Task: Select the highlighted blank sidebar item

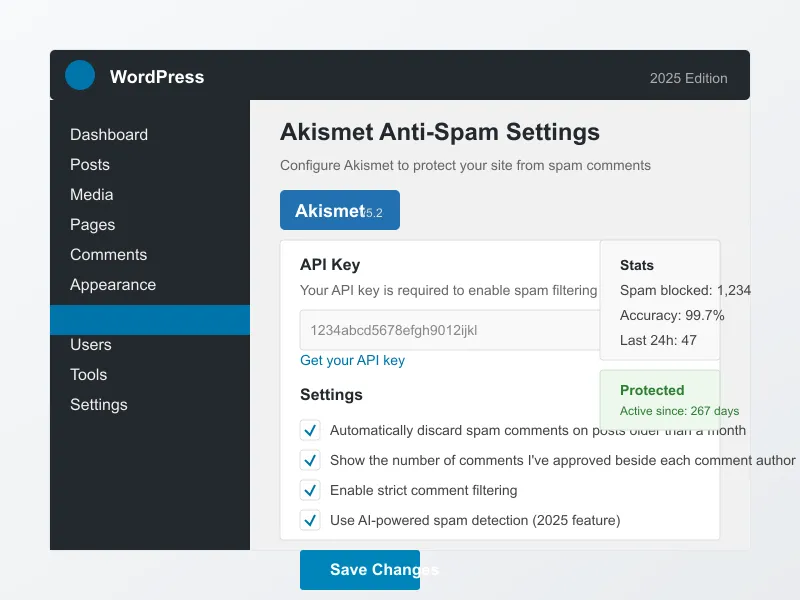Action: pos(150,320)
